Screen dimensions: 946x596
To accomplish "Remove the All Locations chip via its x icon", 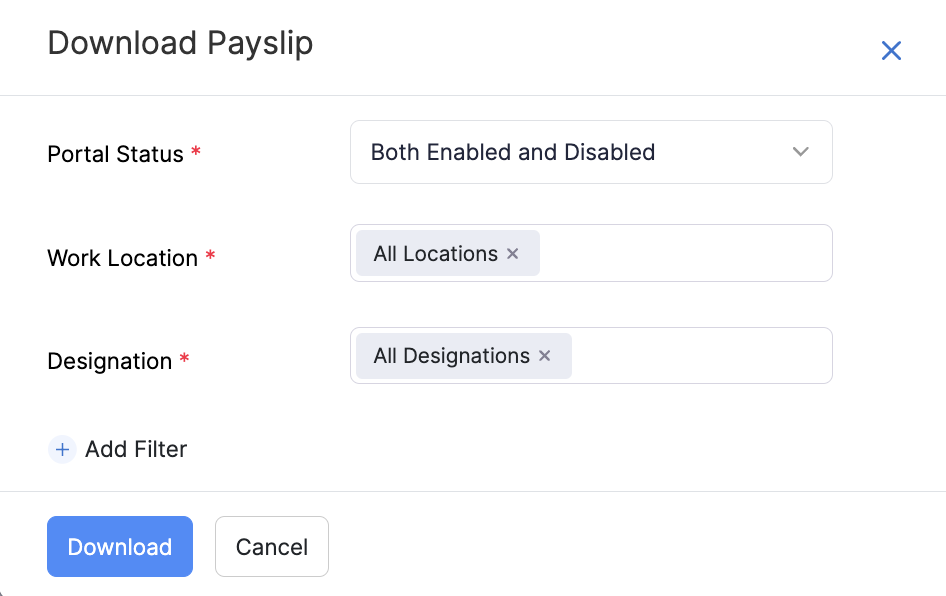I will (x=512, y=253).
